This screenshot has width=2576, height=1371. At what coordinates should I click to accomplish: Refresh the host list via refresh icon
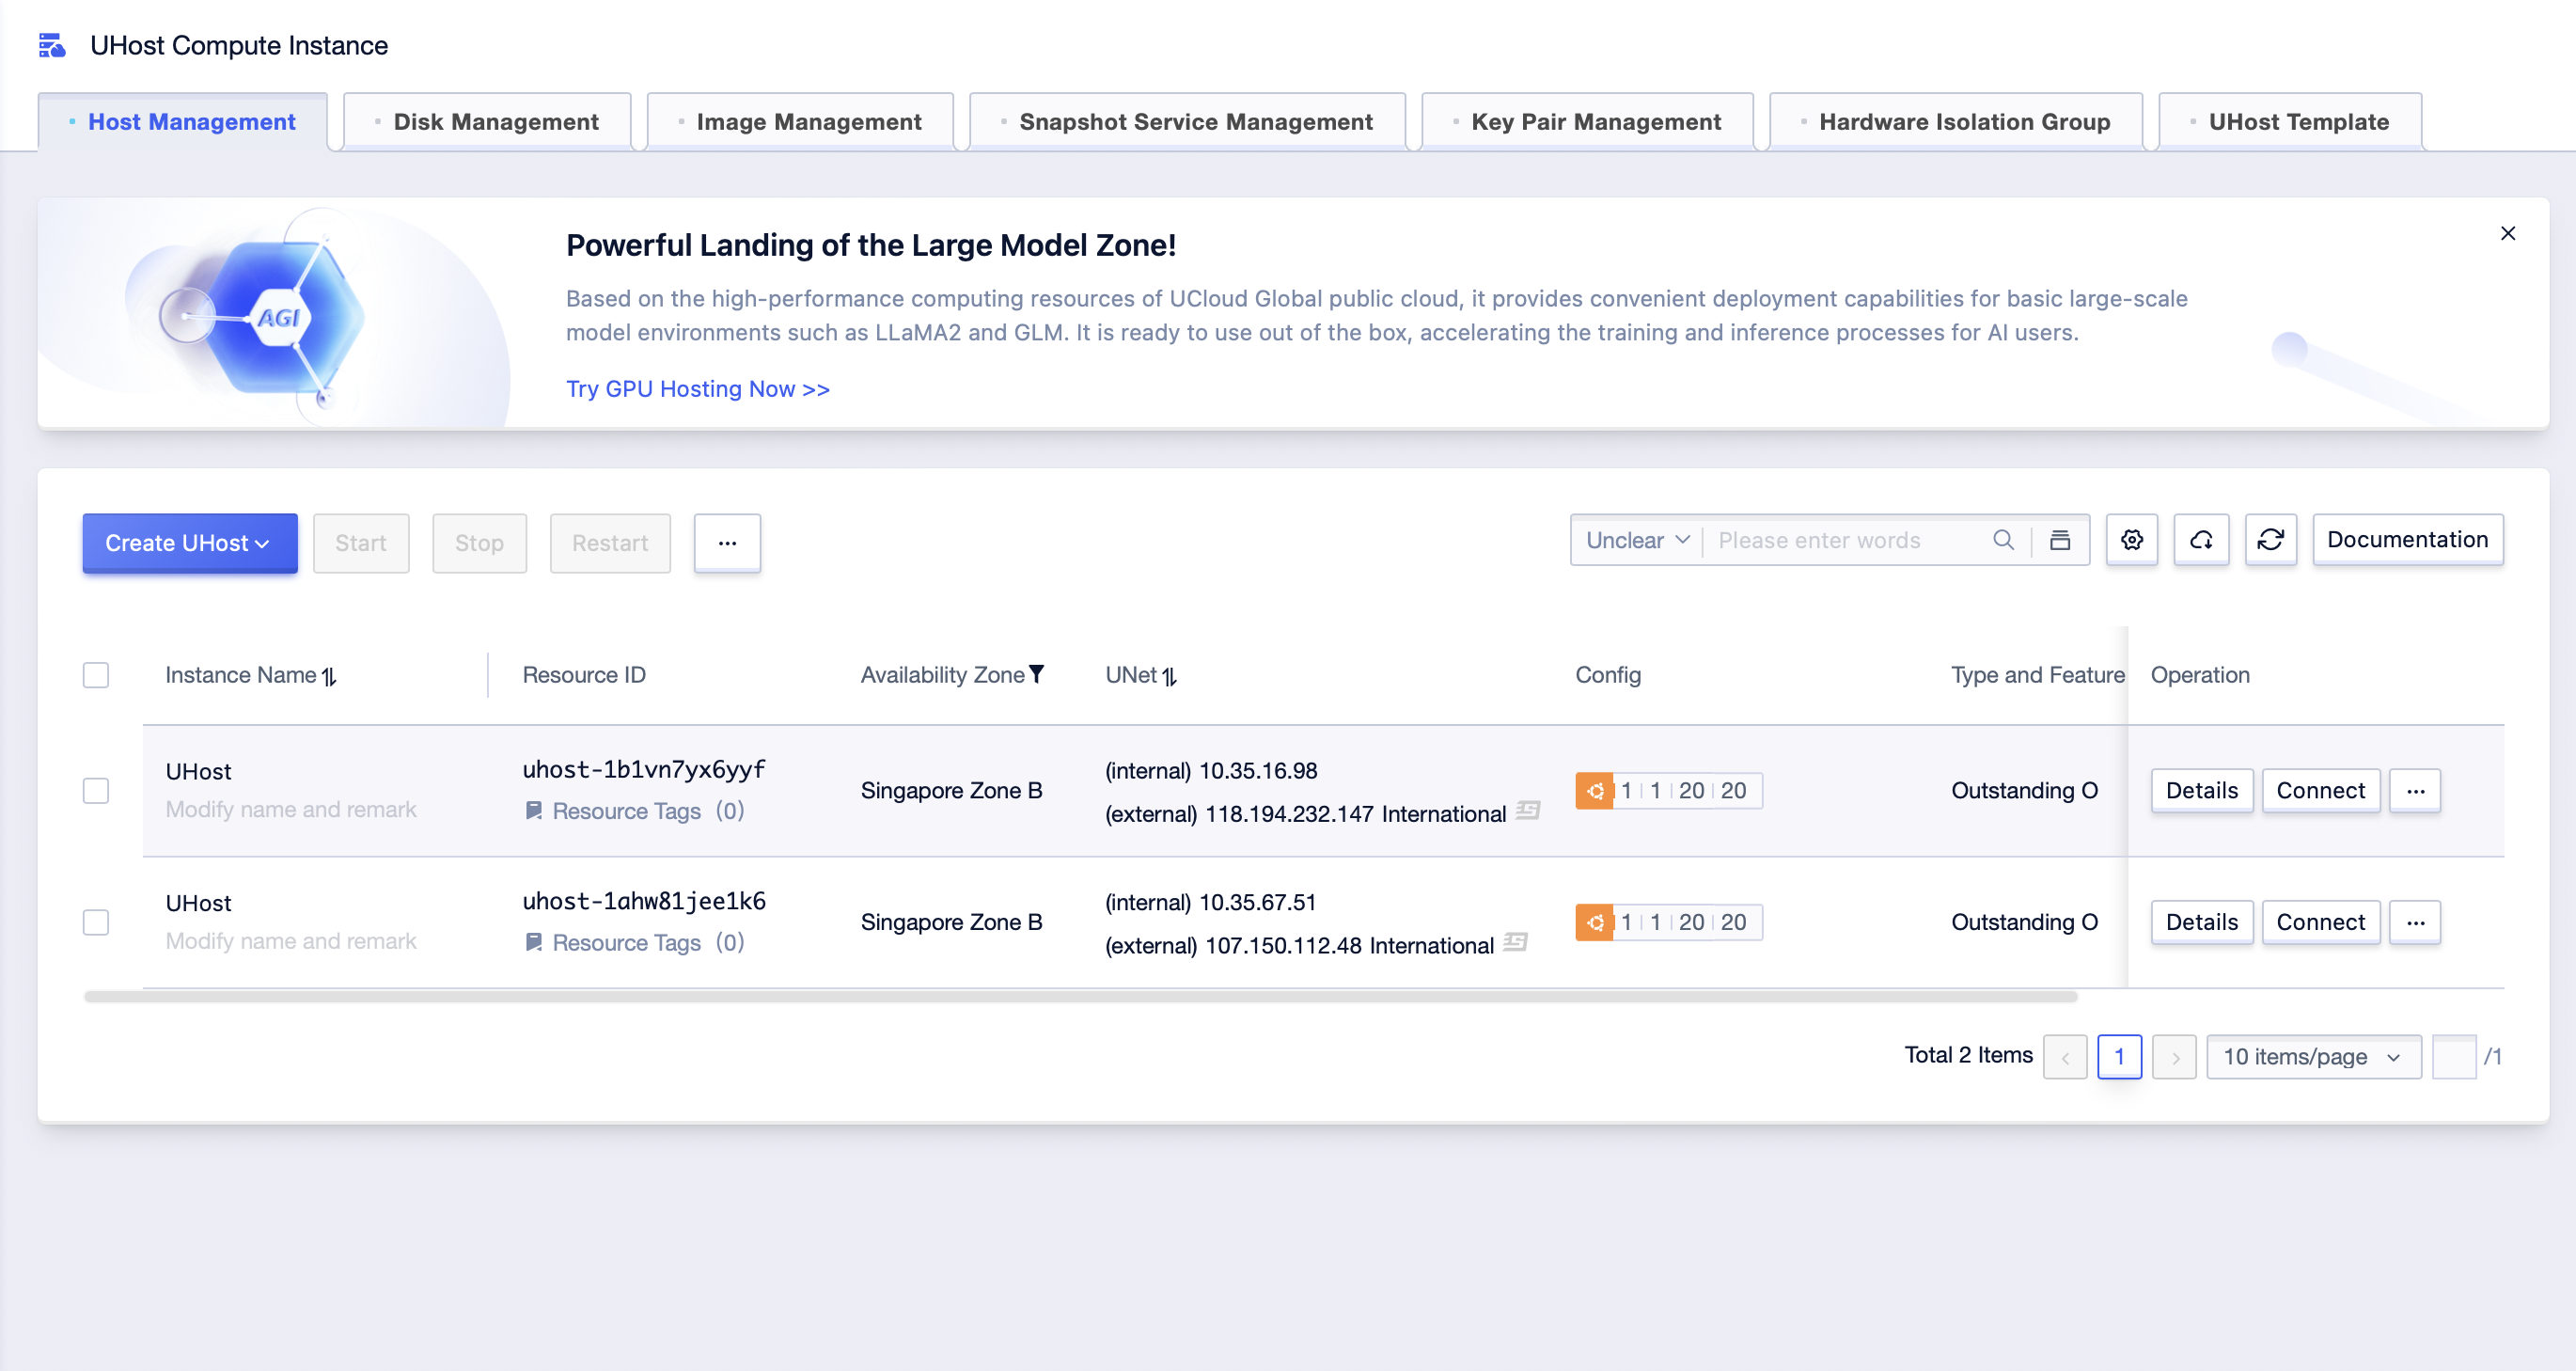2270,540
